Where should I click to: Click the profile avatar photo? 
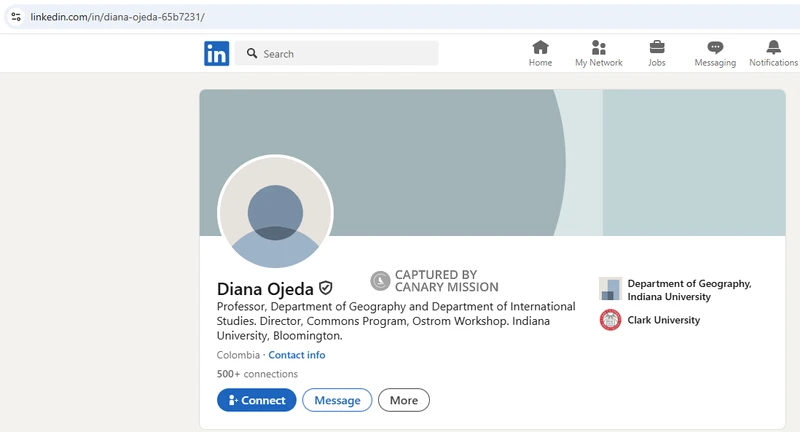click(275, 212)
